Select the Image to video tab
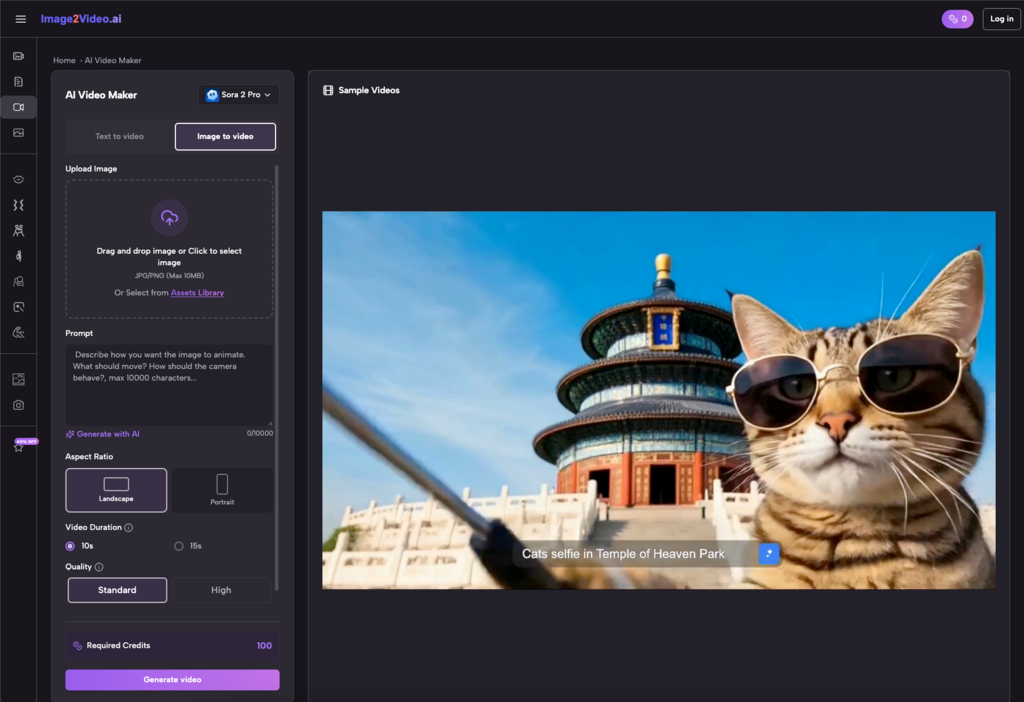The image size is (1024, 702). coord(225,136)
